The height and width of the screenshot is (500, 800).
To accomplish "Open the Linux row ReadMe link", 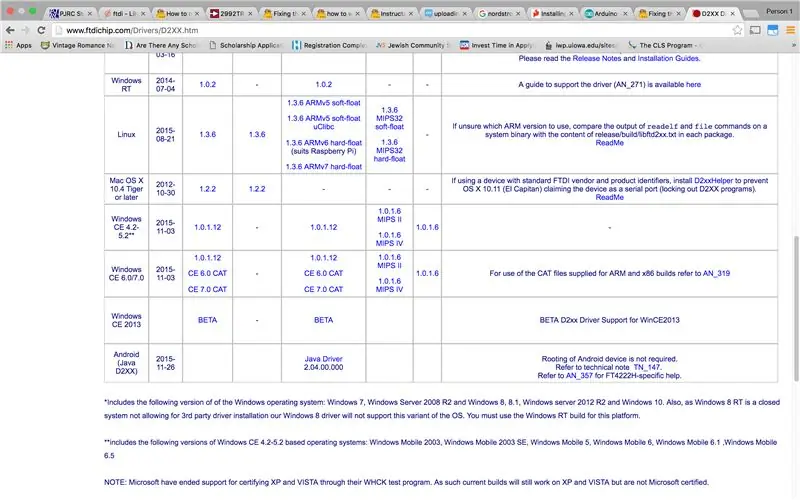I will click(x=609, y=143).
